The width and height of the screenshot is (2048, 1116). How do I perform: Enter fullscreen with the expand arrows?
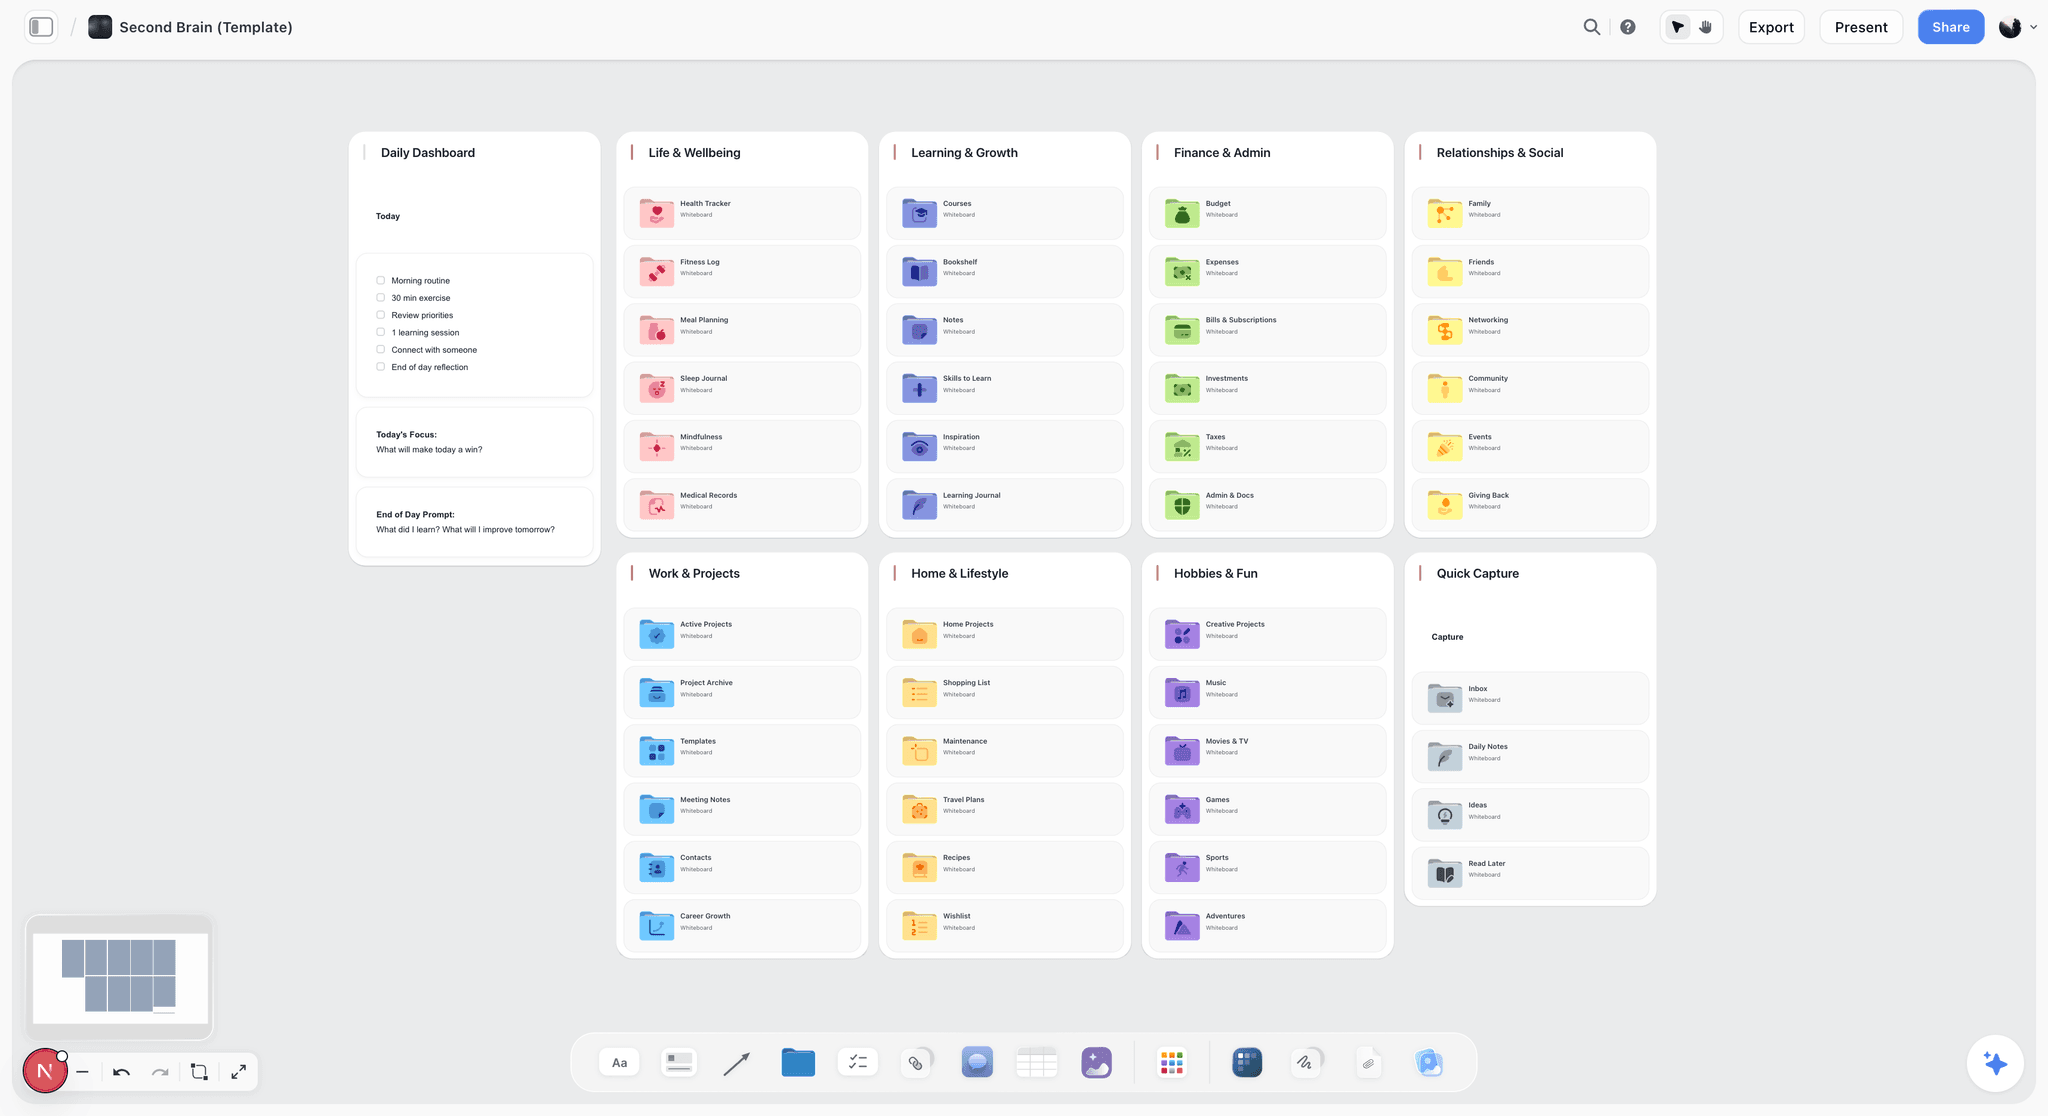point(238,1072)
